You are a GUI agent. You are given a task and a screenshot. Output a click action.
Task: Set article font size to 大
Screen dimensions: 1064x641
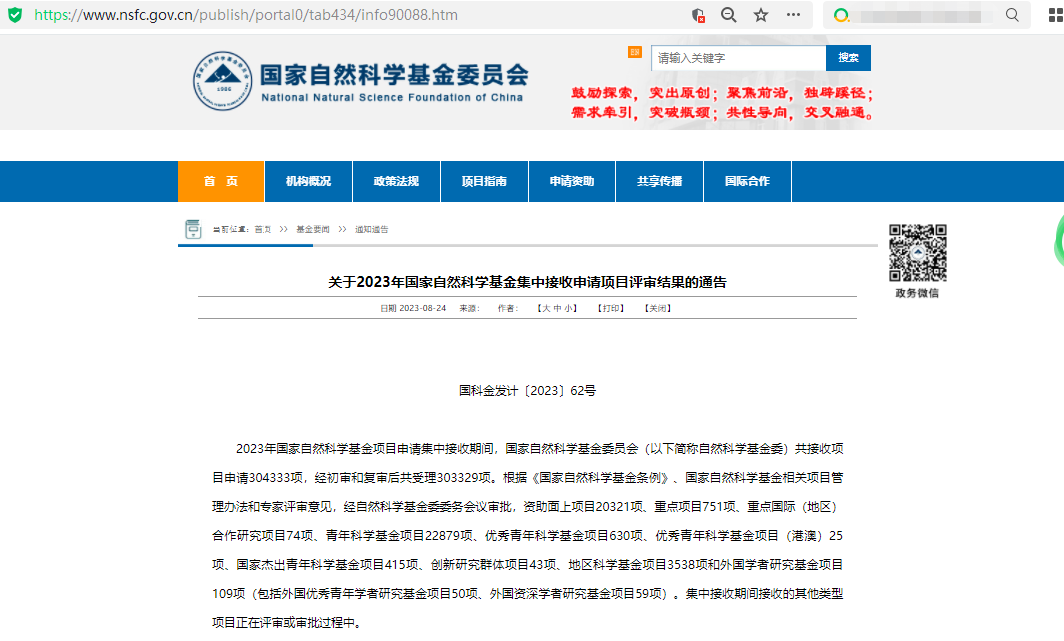pos(546,308)
